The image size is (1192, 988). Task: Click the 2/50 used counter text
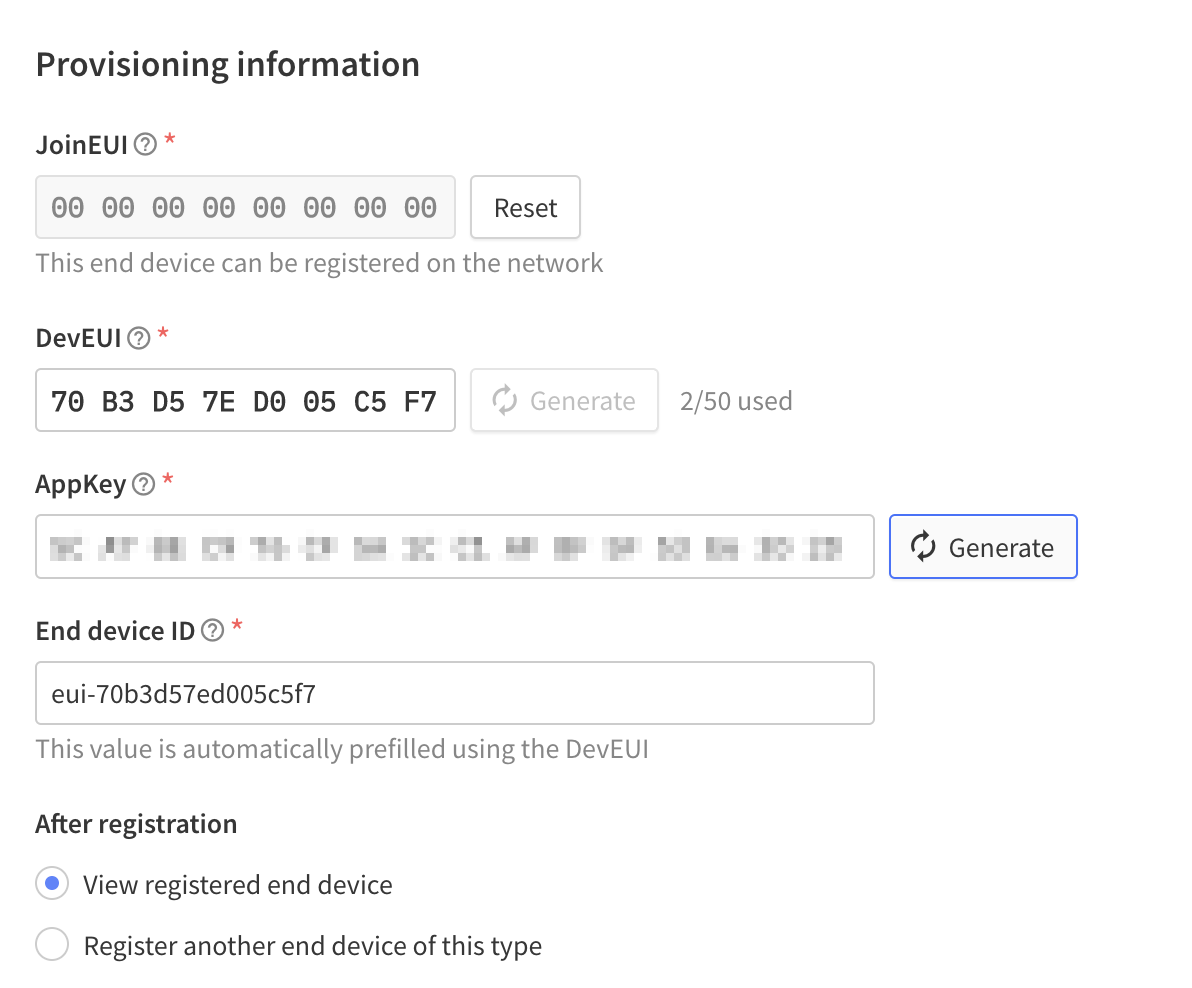click(736, 401)
